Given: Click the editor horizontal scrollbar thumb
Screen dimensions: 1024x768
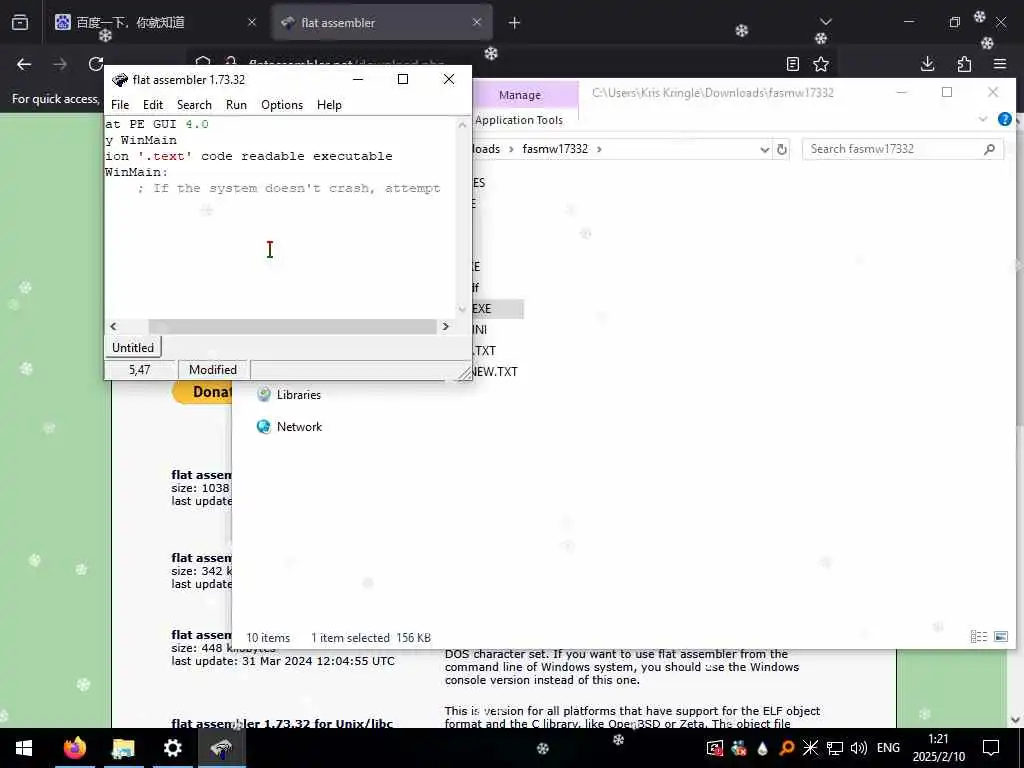Looking at the screenshot, I should pyautogui.click(x=292, y=326).
